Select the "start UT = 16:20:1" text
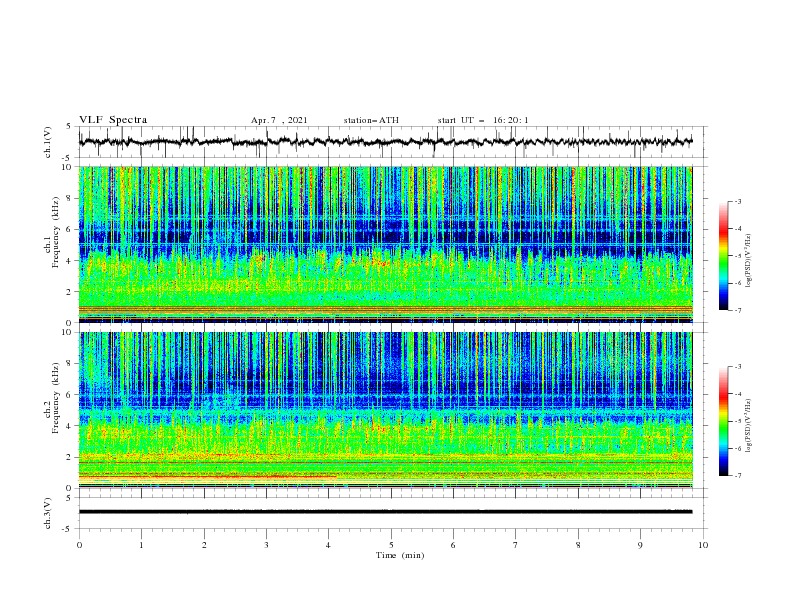792x612 pixels. click(x=482, y=120)
